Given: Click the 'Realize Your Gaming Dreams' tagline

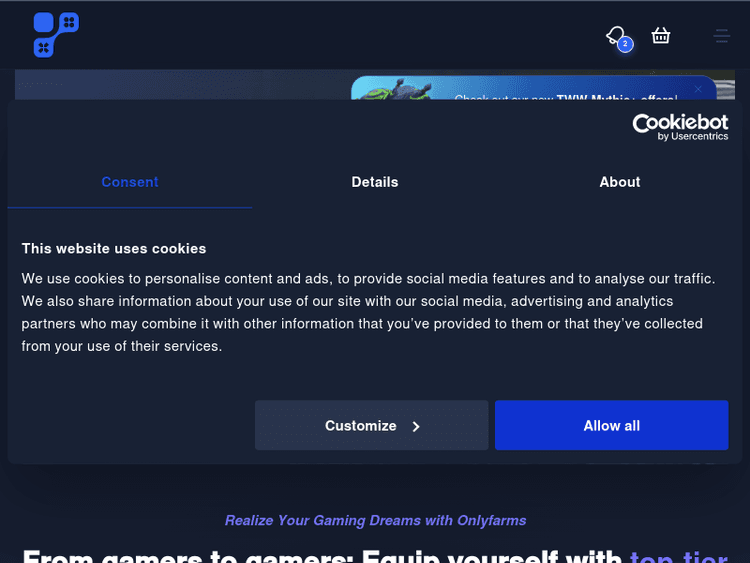Looking at the screenshot, I should (x=375, y=520).
